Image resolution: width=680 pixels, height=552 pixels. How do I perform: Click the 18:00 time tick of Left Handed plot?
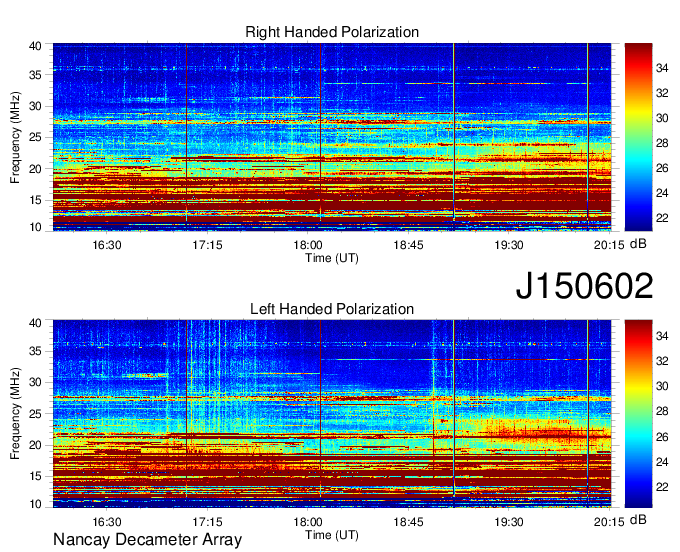pyautogui.click(x=307, y=522)
